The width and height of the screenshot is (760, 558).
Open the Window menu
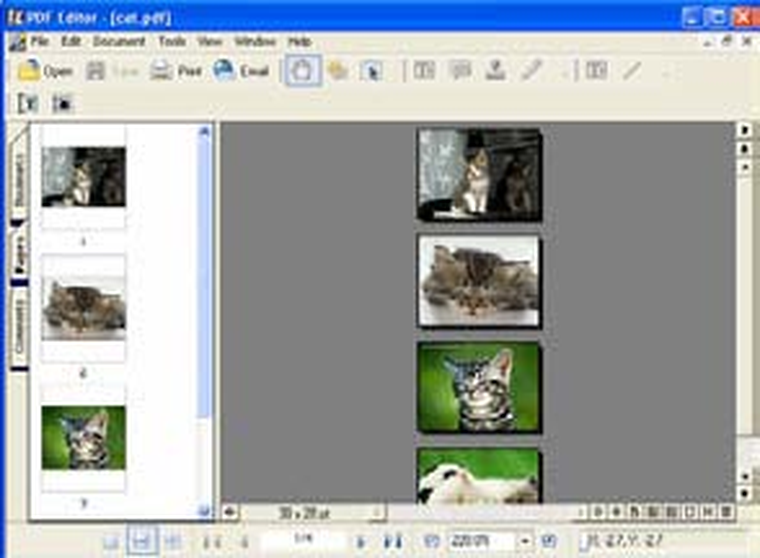pos(255,42)
